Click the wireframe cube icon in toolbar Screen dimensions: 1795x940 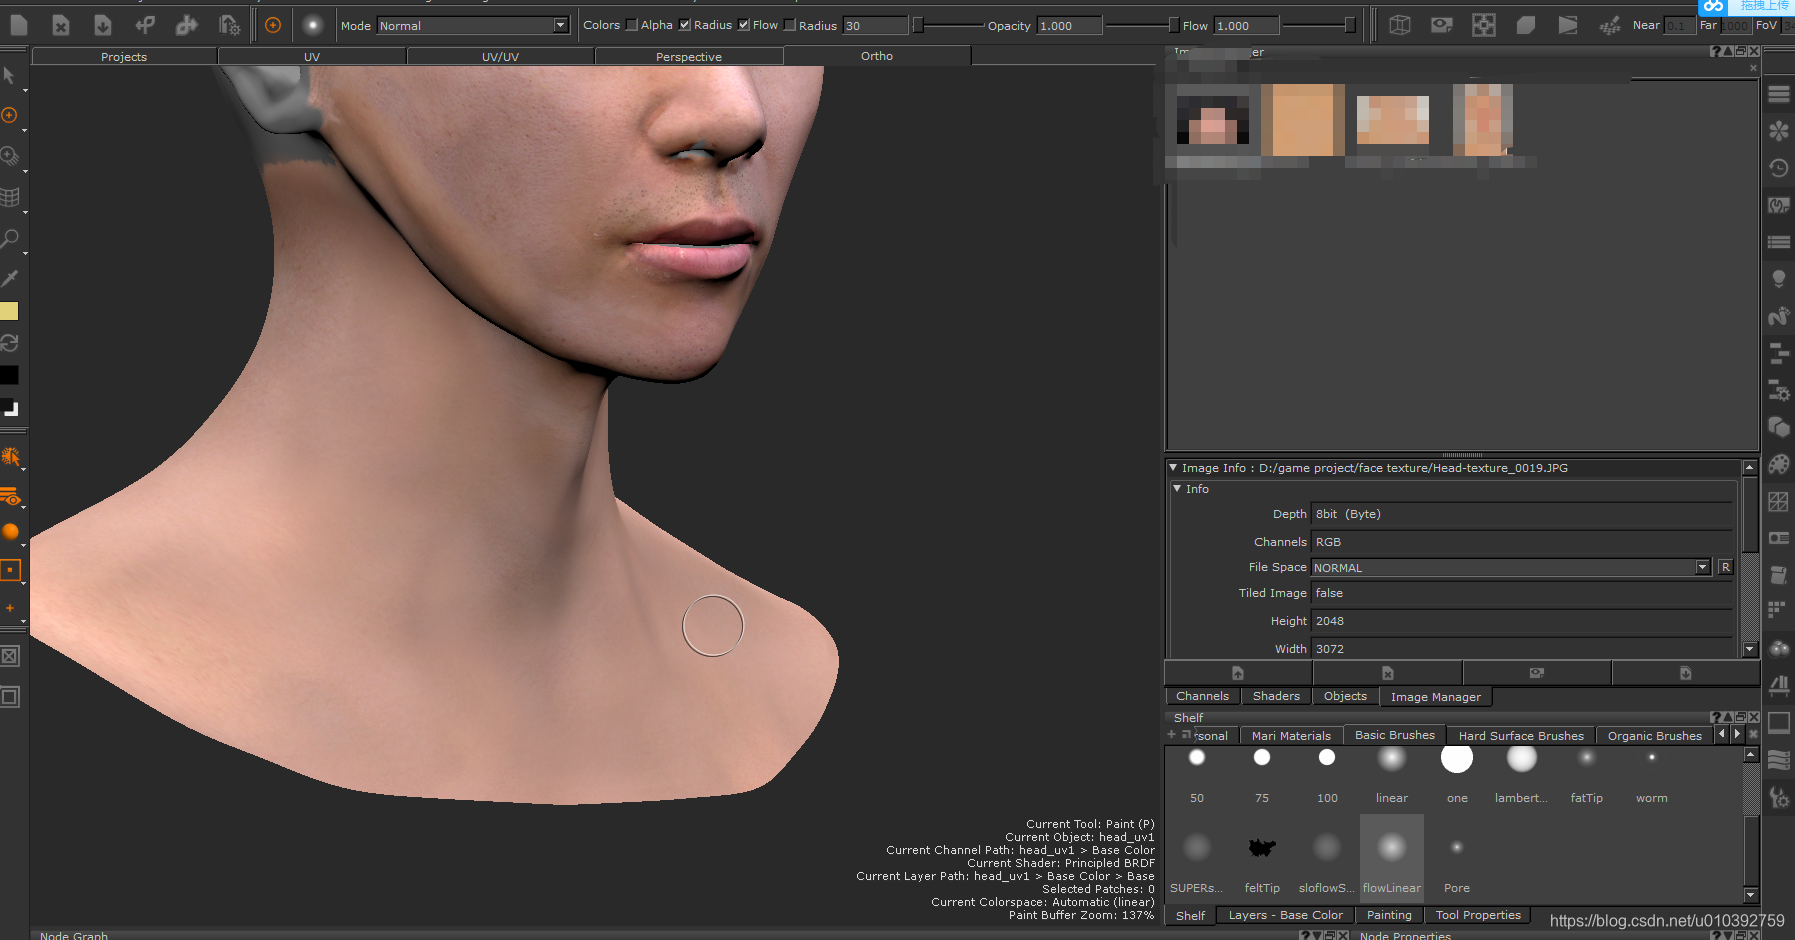tap(1400, 25)
